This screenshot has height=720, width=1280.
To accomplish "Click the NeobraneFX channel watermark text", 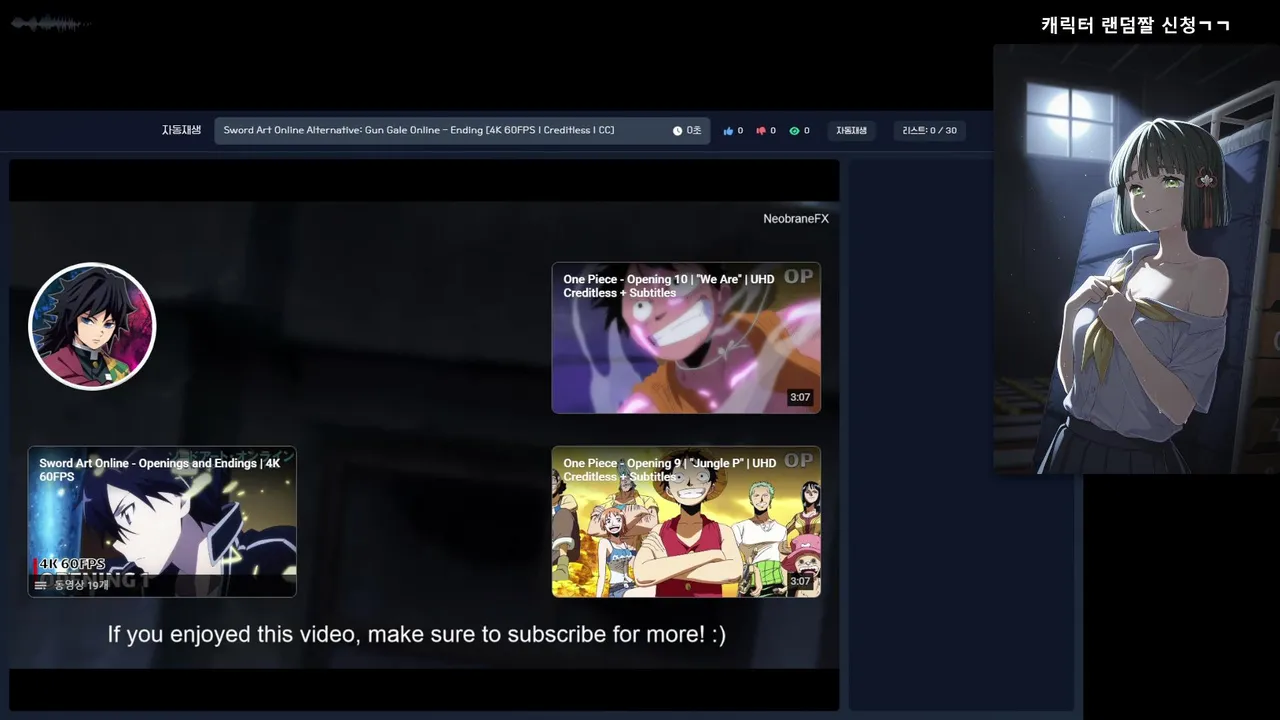I will tap(796, 219).
